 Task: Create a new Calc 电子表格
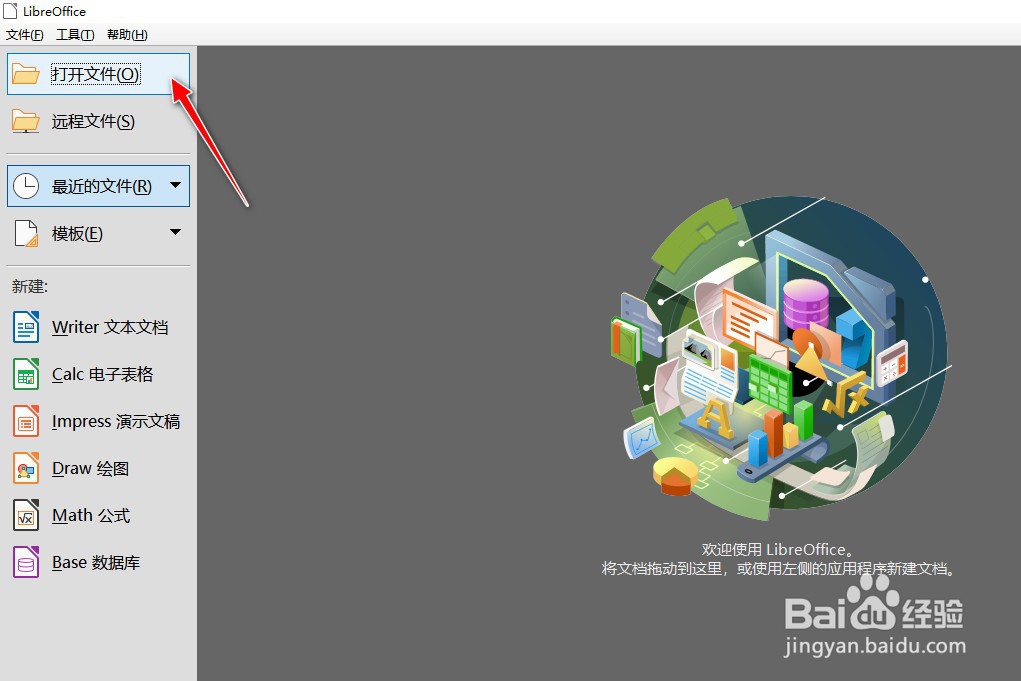tap(98, 374)
